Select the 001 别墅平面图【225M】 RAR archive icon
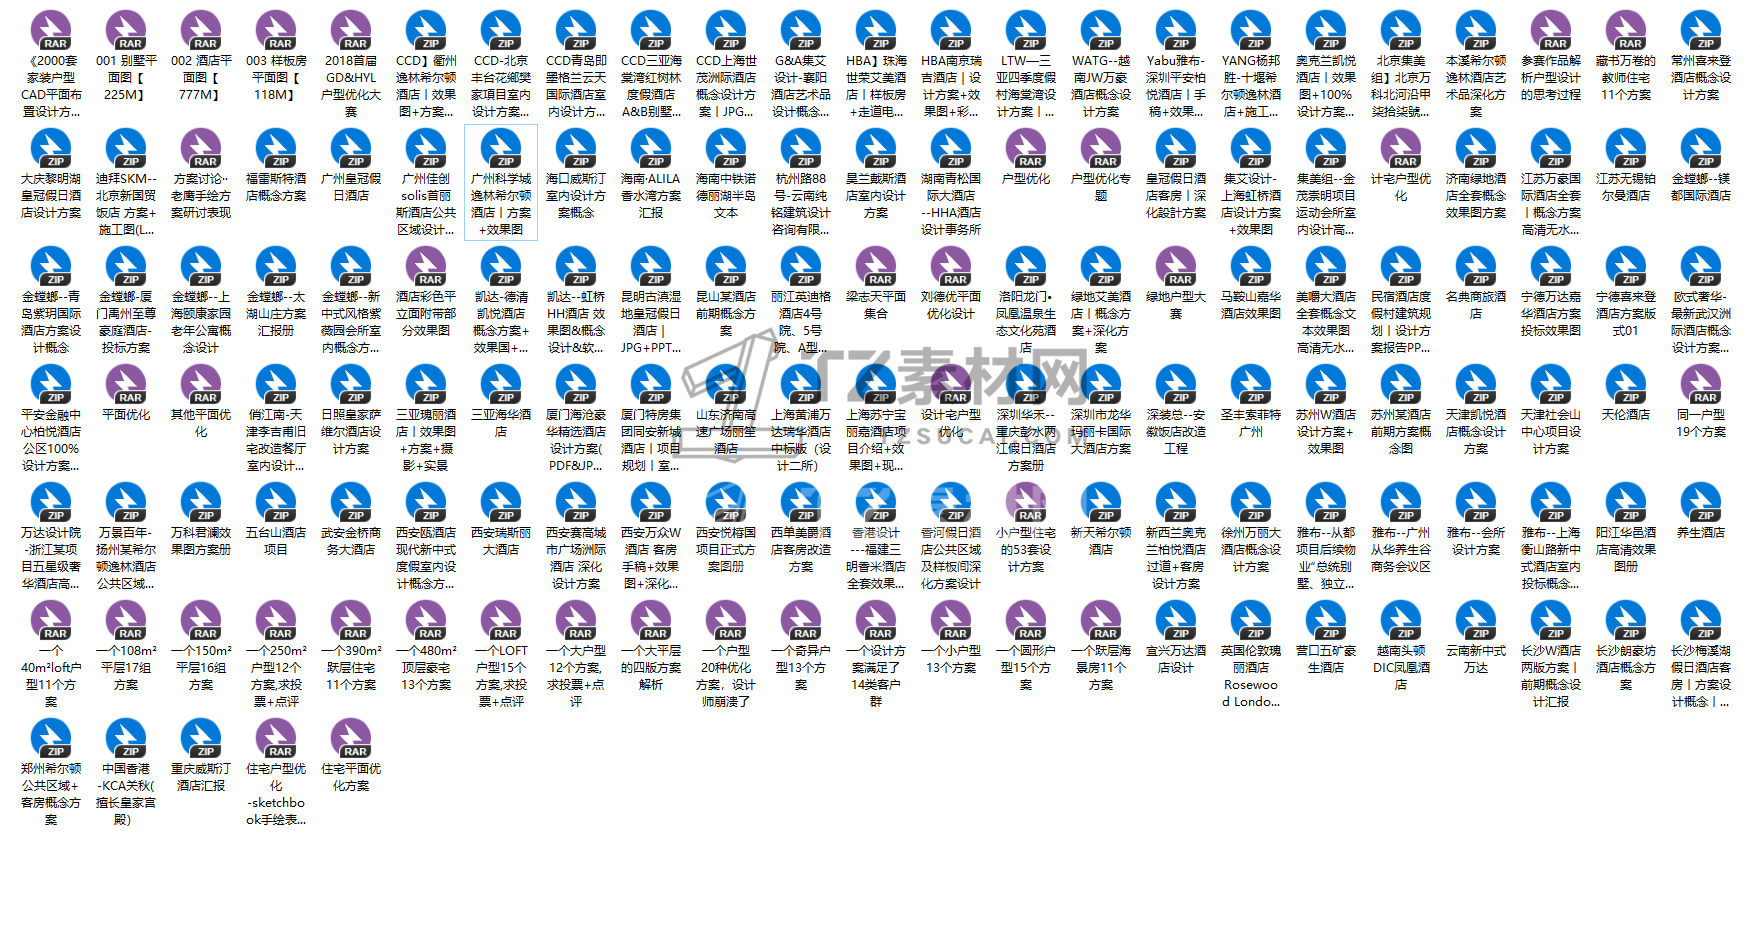1760x934 pixels. point(126,30)
